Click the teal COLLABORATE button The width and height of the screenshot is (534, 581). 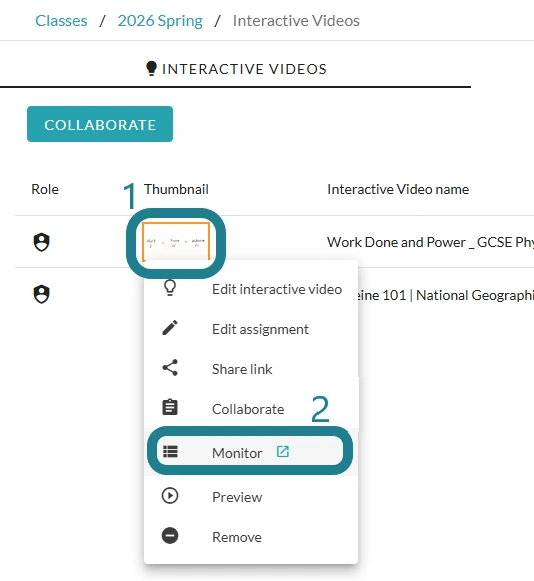100,124
